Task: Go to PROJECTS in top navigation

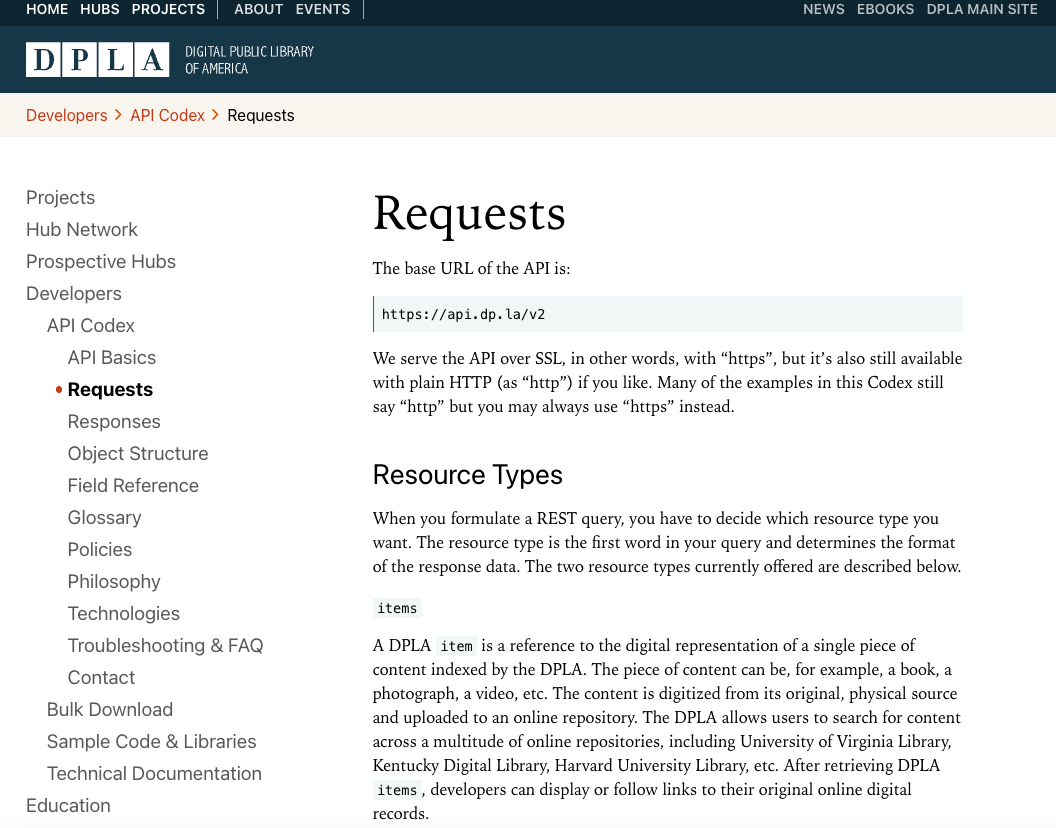Action: click(x=168, y=9)
